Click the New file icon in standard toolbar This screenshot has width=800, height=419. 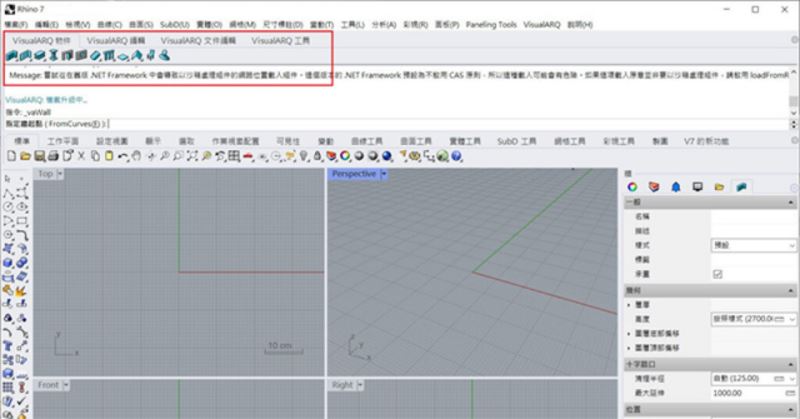(11, 156)
